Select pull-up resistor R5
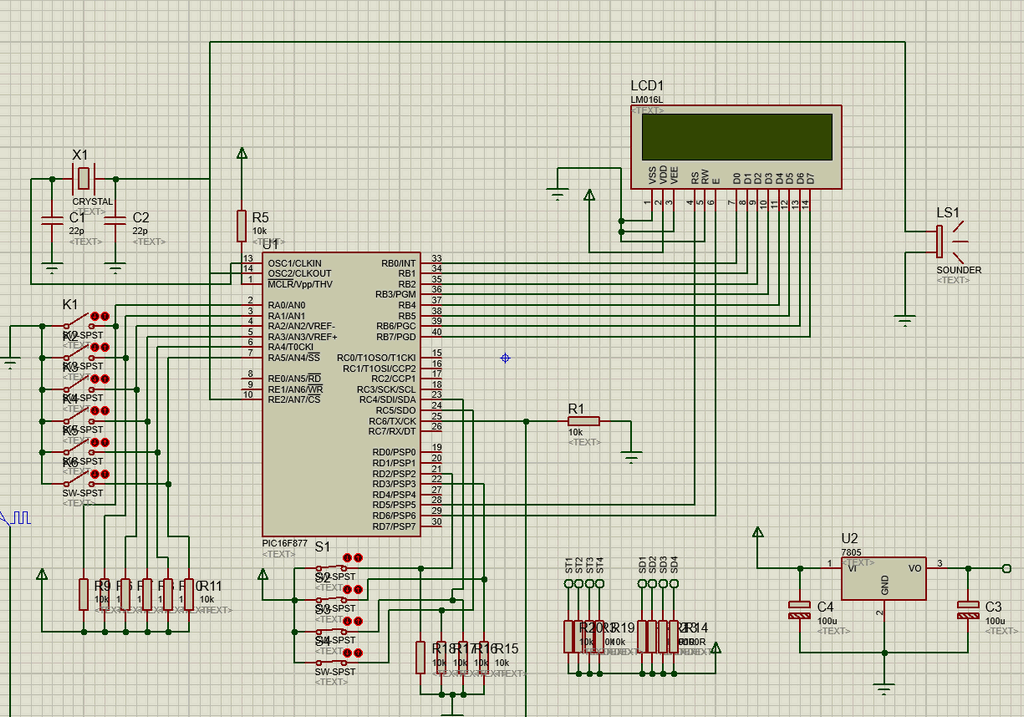This screenshot has width=1024, height=717. tap(242, 226)
